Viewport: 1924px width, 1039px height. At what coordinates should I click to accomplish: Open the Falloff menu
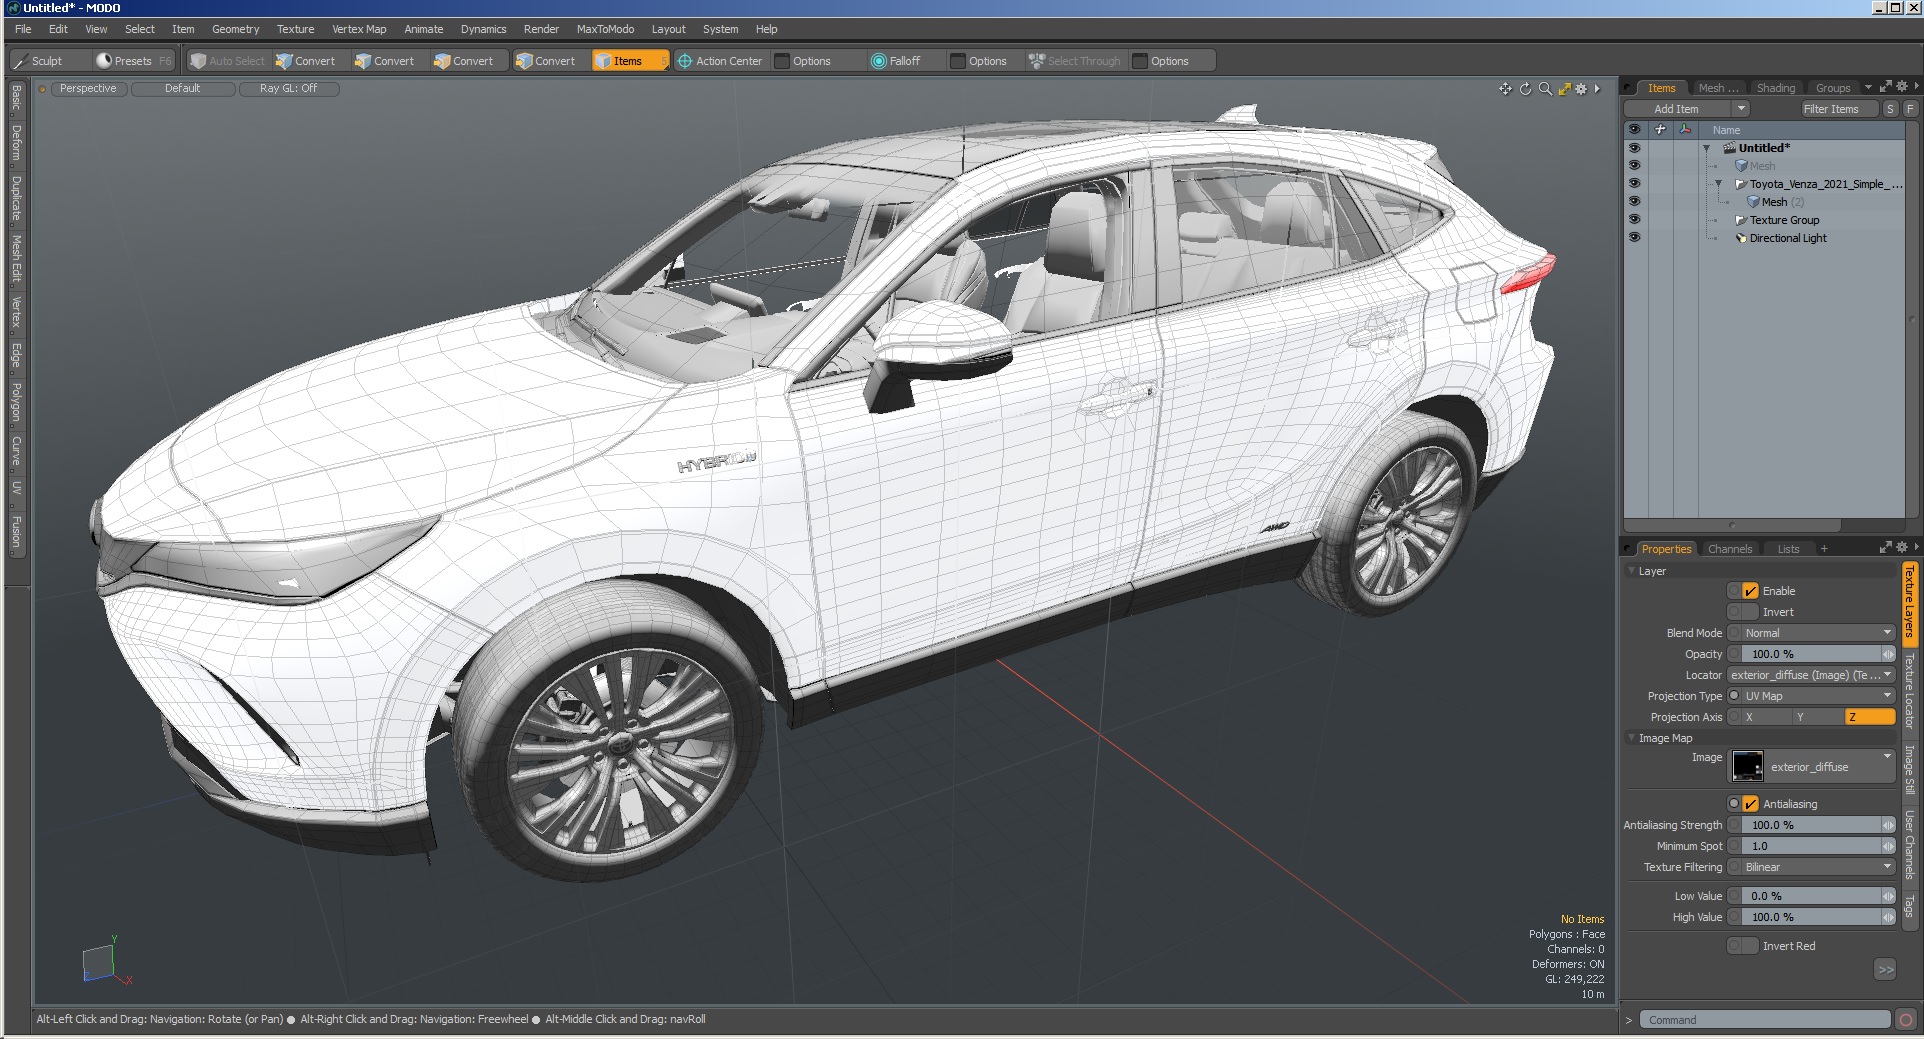(x=895, y=61)
